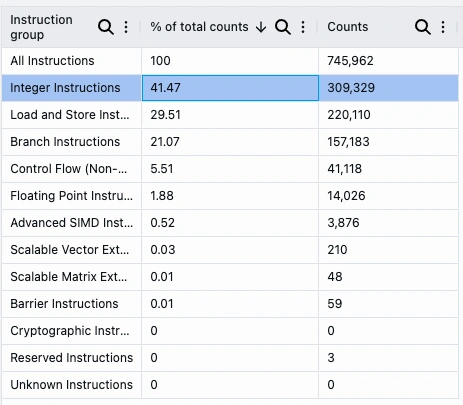The height and width of the screenshot is (405, 463).
Task: Click the 5.51 percentage cell
Action: click(230, 169)
